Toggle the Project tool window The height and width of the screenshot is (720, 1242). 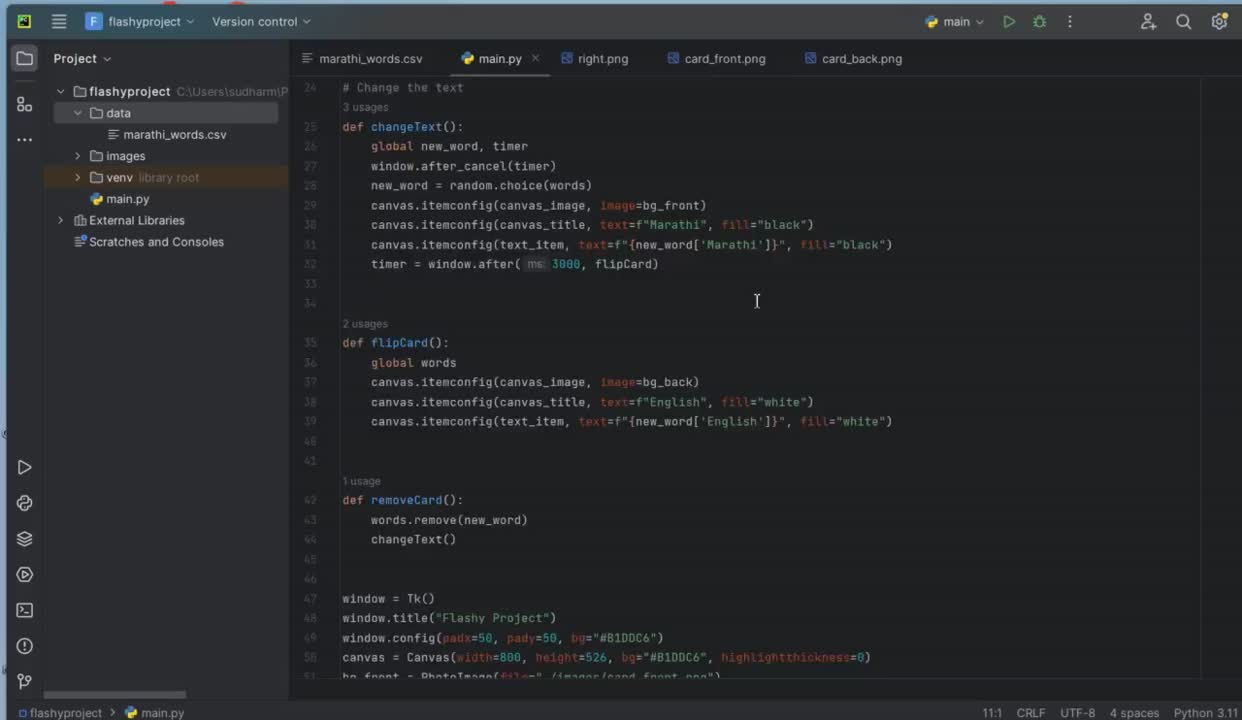[24, 59]
